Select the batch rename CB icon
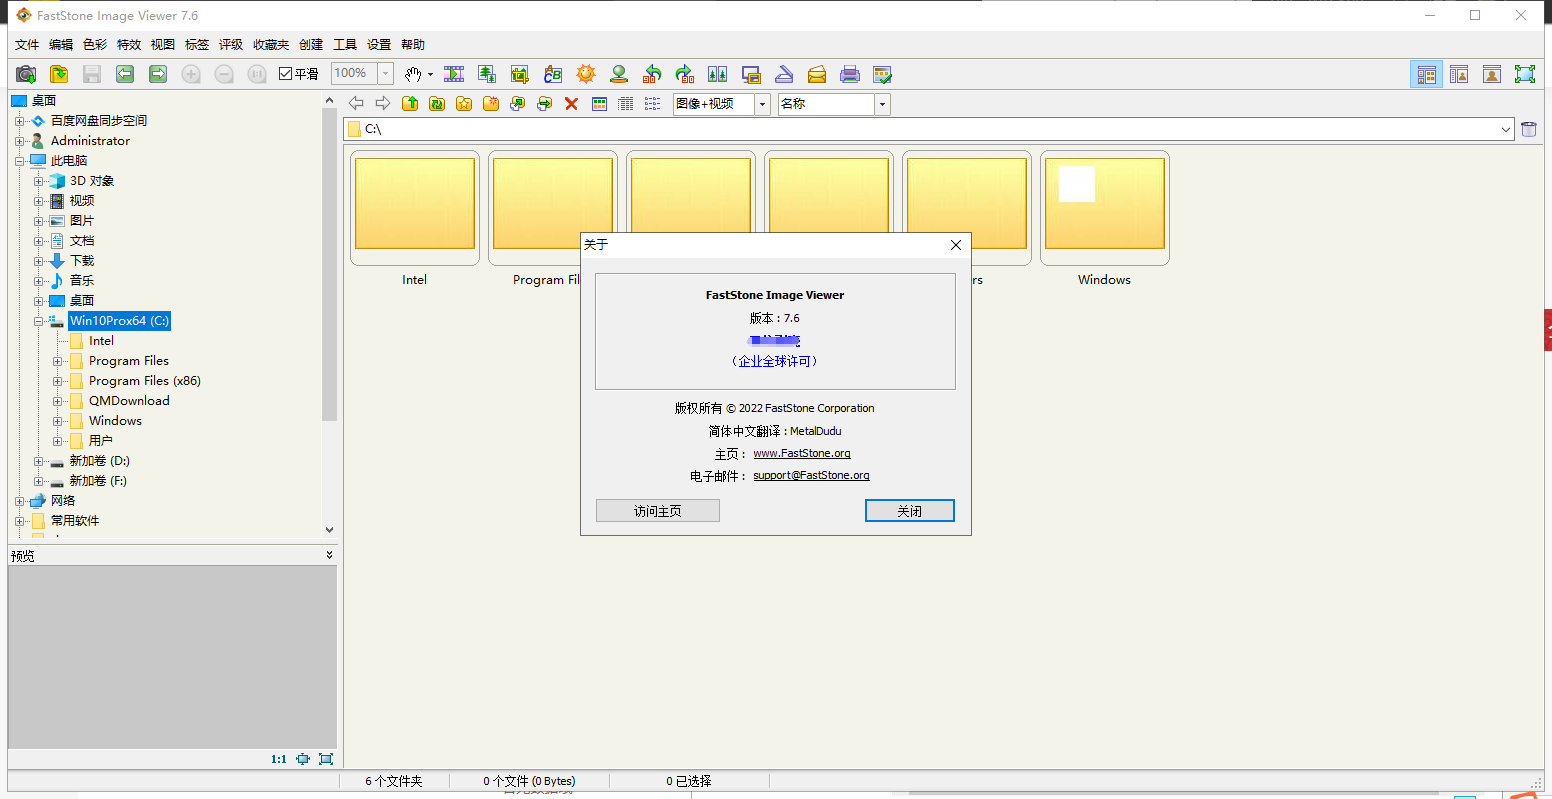Viewport: 1552px width, 799px height. [x=553, y=73]
